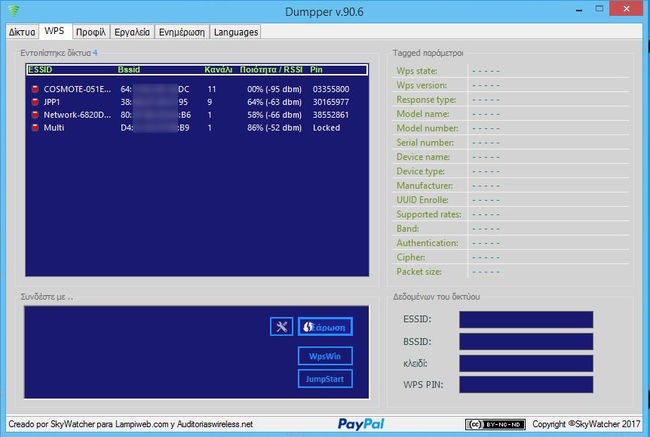Viewport: 650px width, 437px height.
Task: Click the green Dumpper wifi icon in title bar
Action: pyautogui.click(x=13, y=10)
